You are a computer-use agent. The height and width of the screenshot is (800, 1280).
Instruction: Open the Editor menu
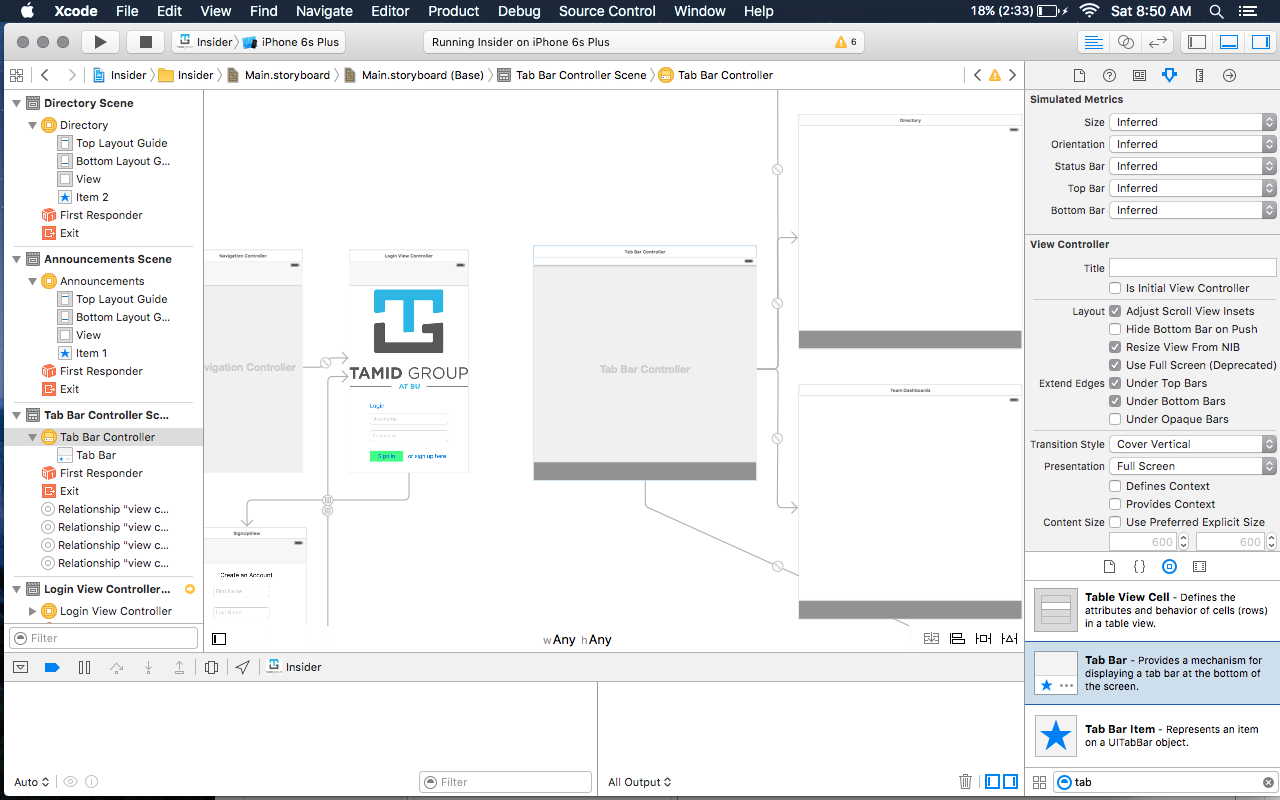(390, 11)
